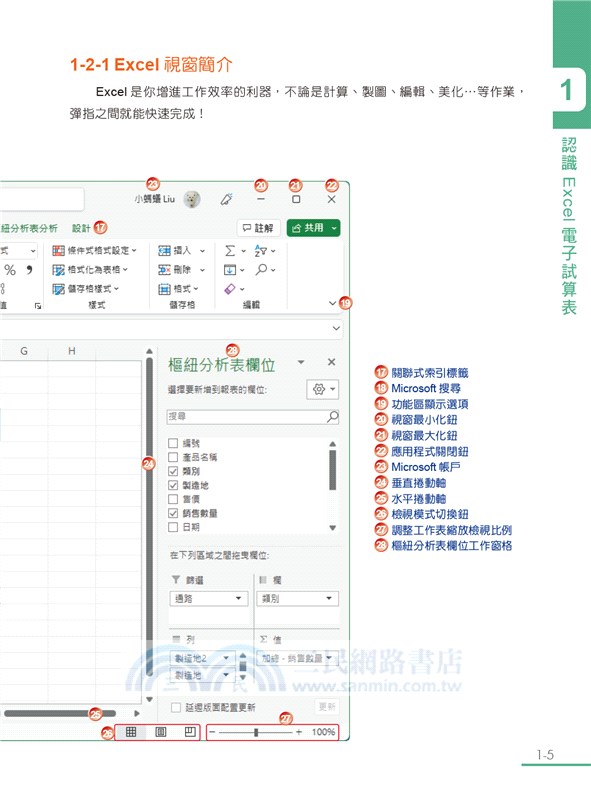This screenshot has height=800, width=591.
Task: Click the zoom out minus button
Action: [212, 732]
